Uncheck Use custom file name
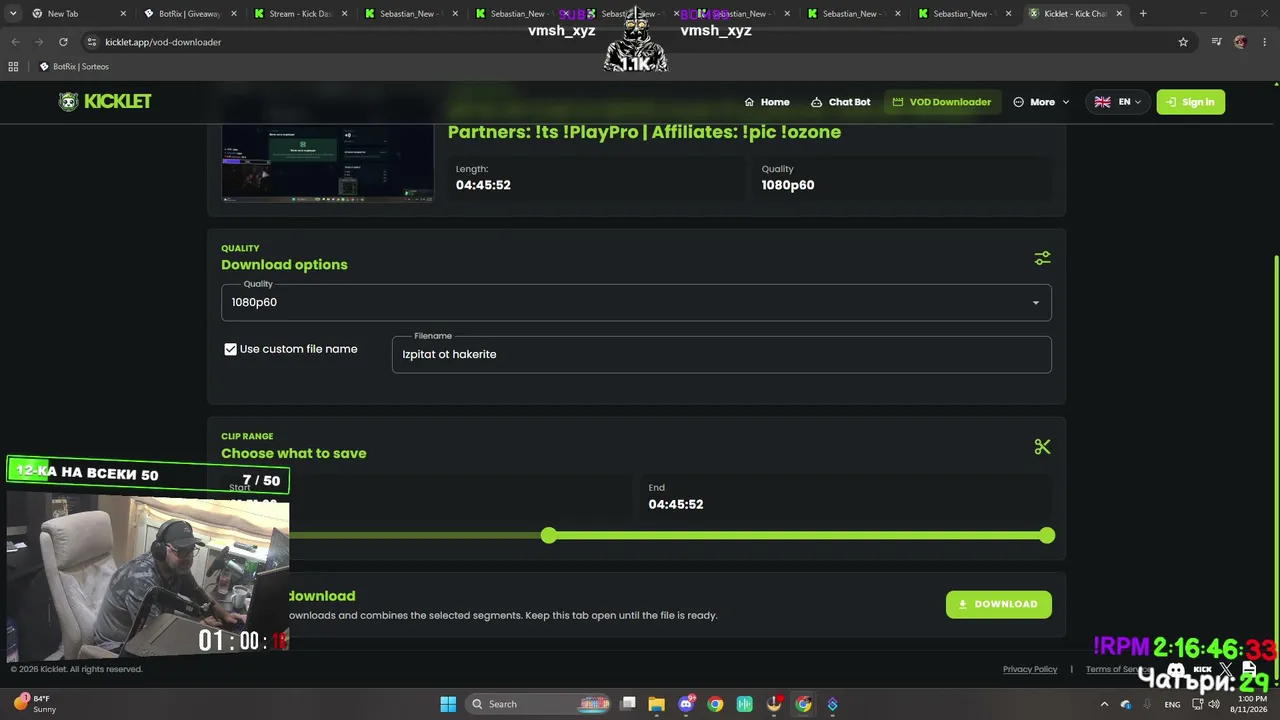 point(231,349)
